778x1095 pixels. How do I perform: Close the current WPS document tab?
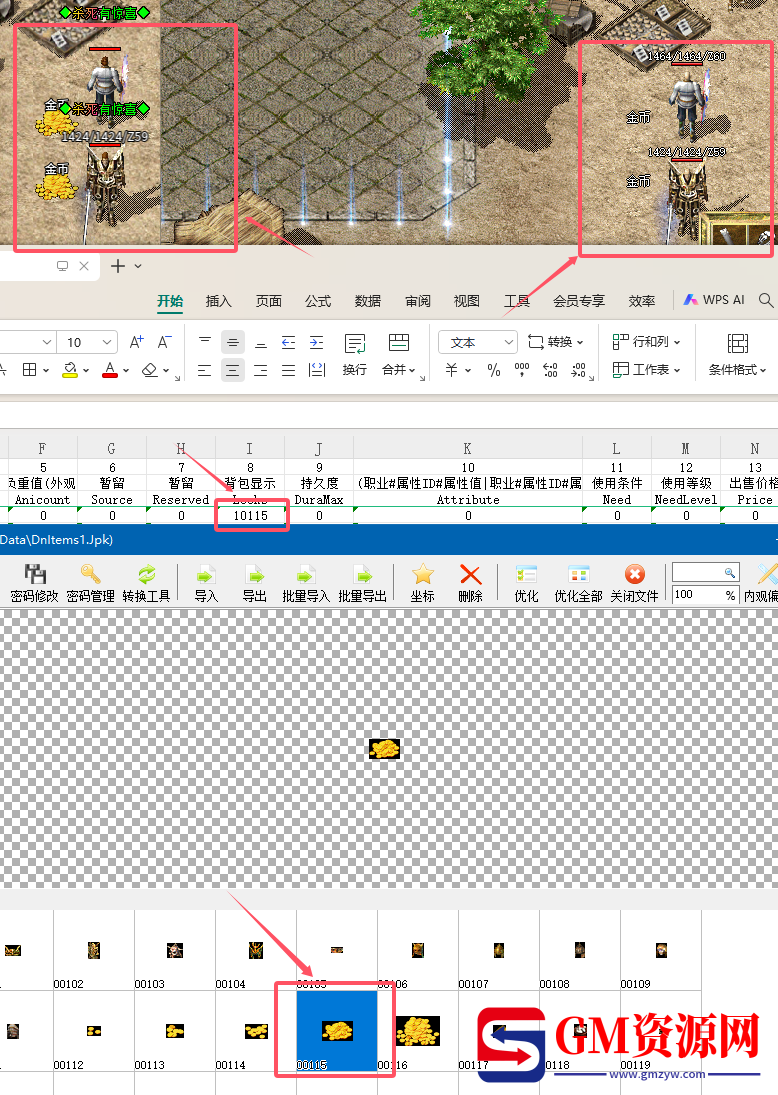84,266
